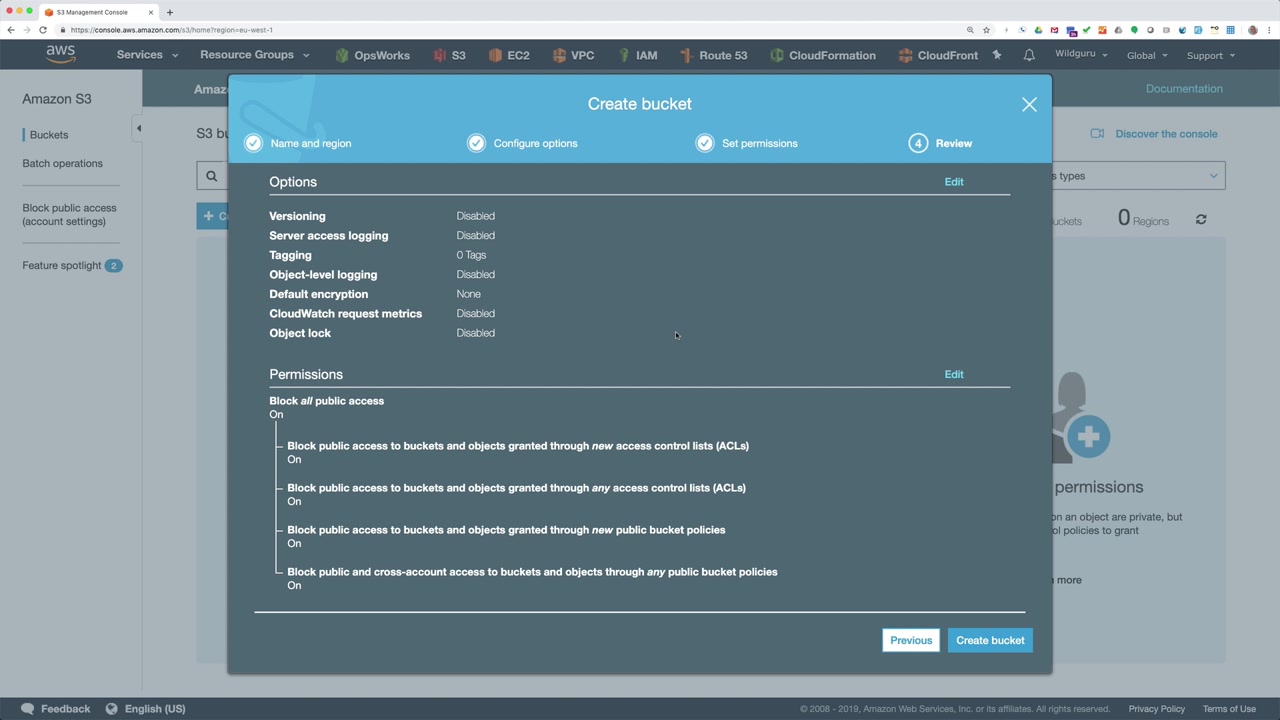Click the browser zoom magnifier icon
The image size is (1280, 720).
click(970, 30)
